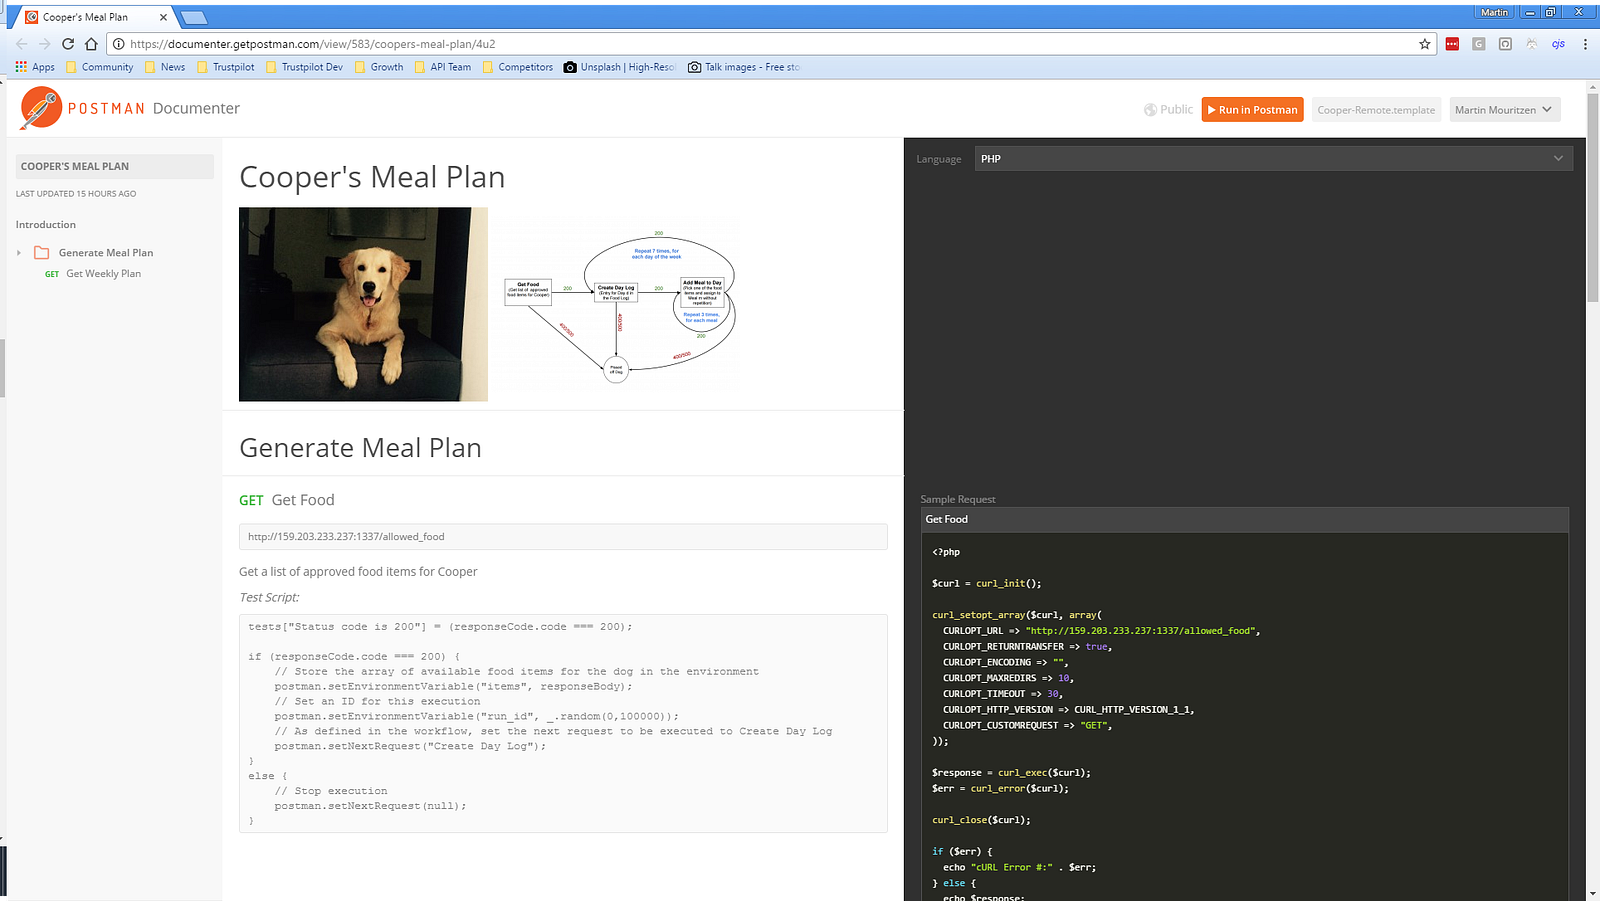Open the Chrome three-dot menu
The height and width of the screenshot is (901, 1600).
[x=1585, y=44]
